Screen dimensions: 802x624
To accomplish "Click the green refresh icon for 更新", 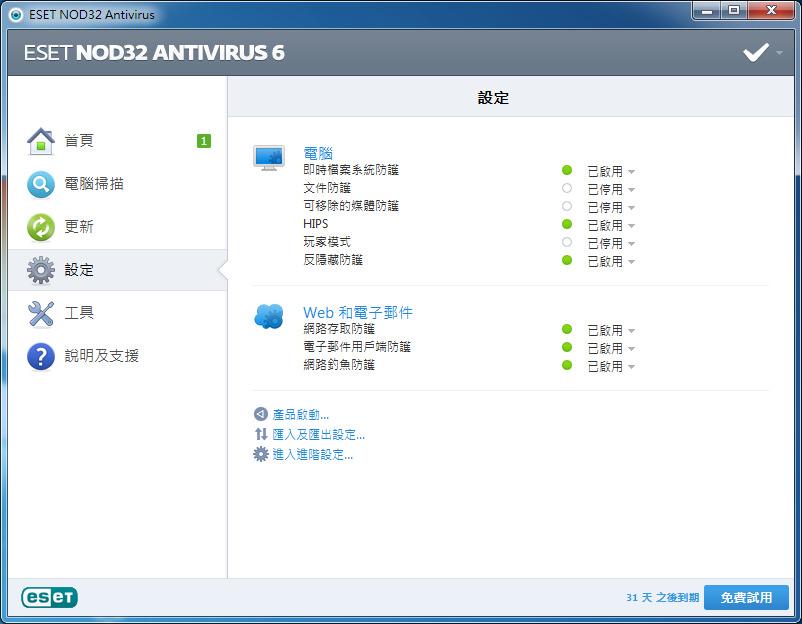I will 41,227.
